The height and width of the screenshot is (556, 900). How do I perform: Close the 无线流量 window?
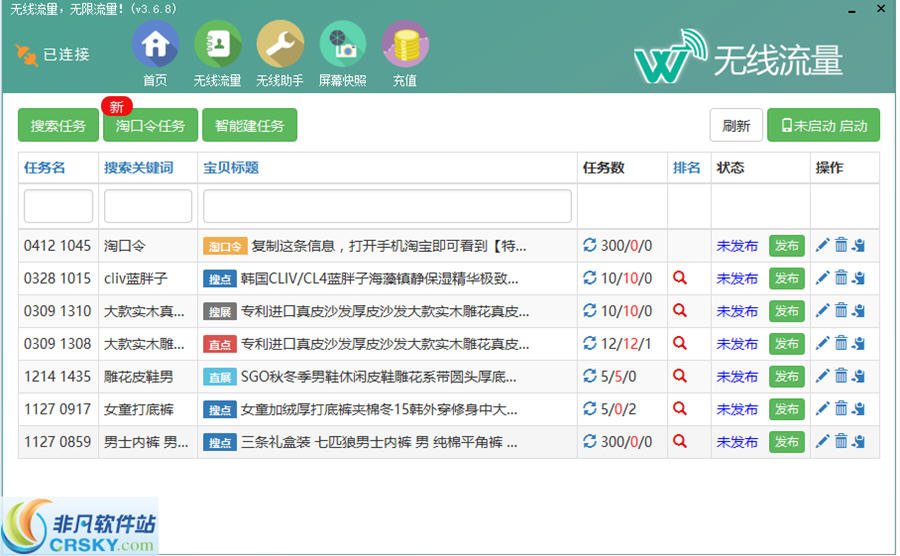coord(881,9)
